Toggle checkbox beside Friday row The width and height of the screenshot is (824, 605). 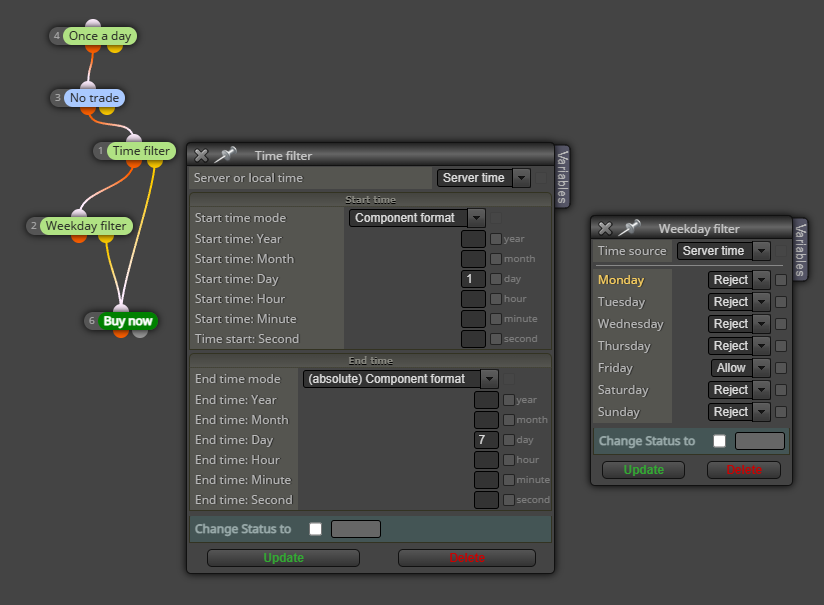[781, 368]
